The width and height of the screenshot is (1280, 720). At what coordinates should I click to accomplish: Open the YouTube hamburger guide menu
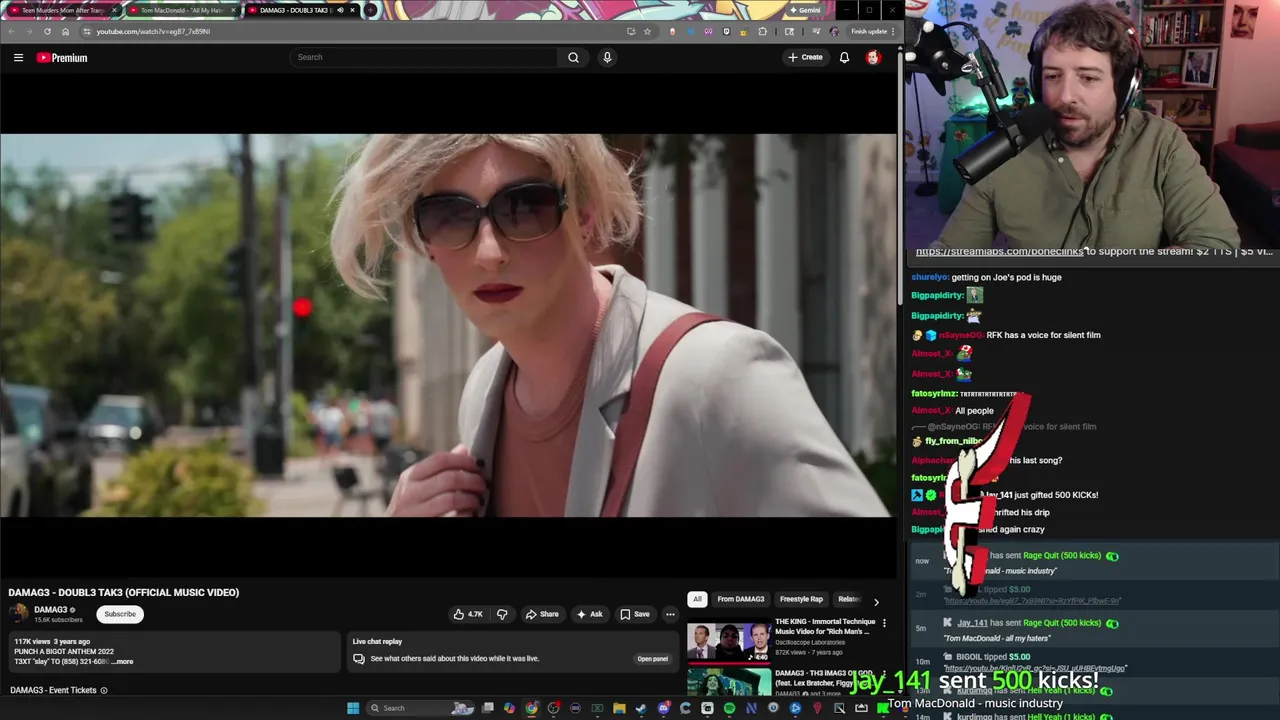coord(18,58)
